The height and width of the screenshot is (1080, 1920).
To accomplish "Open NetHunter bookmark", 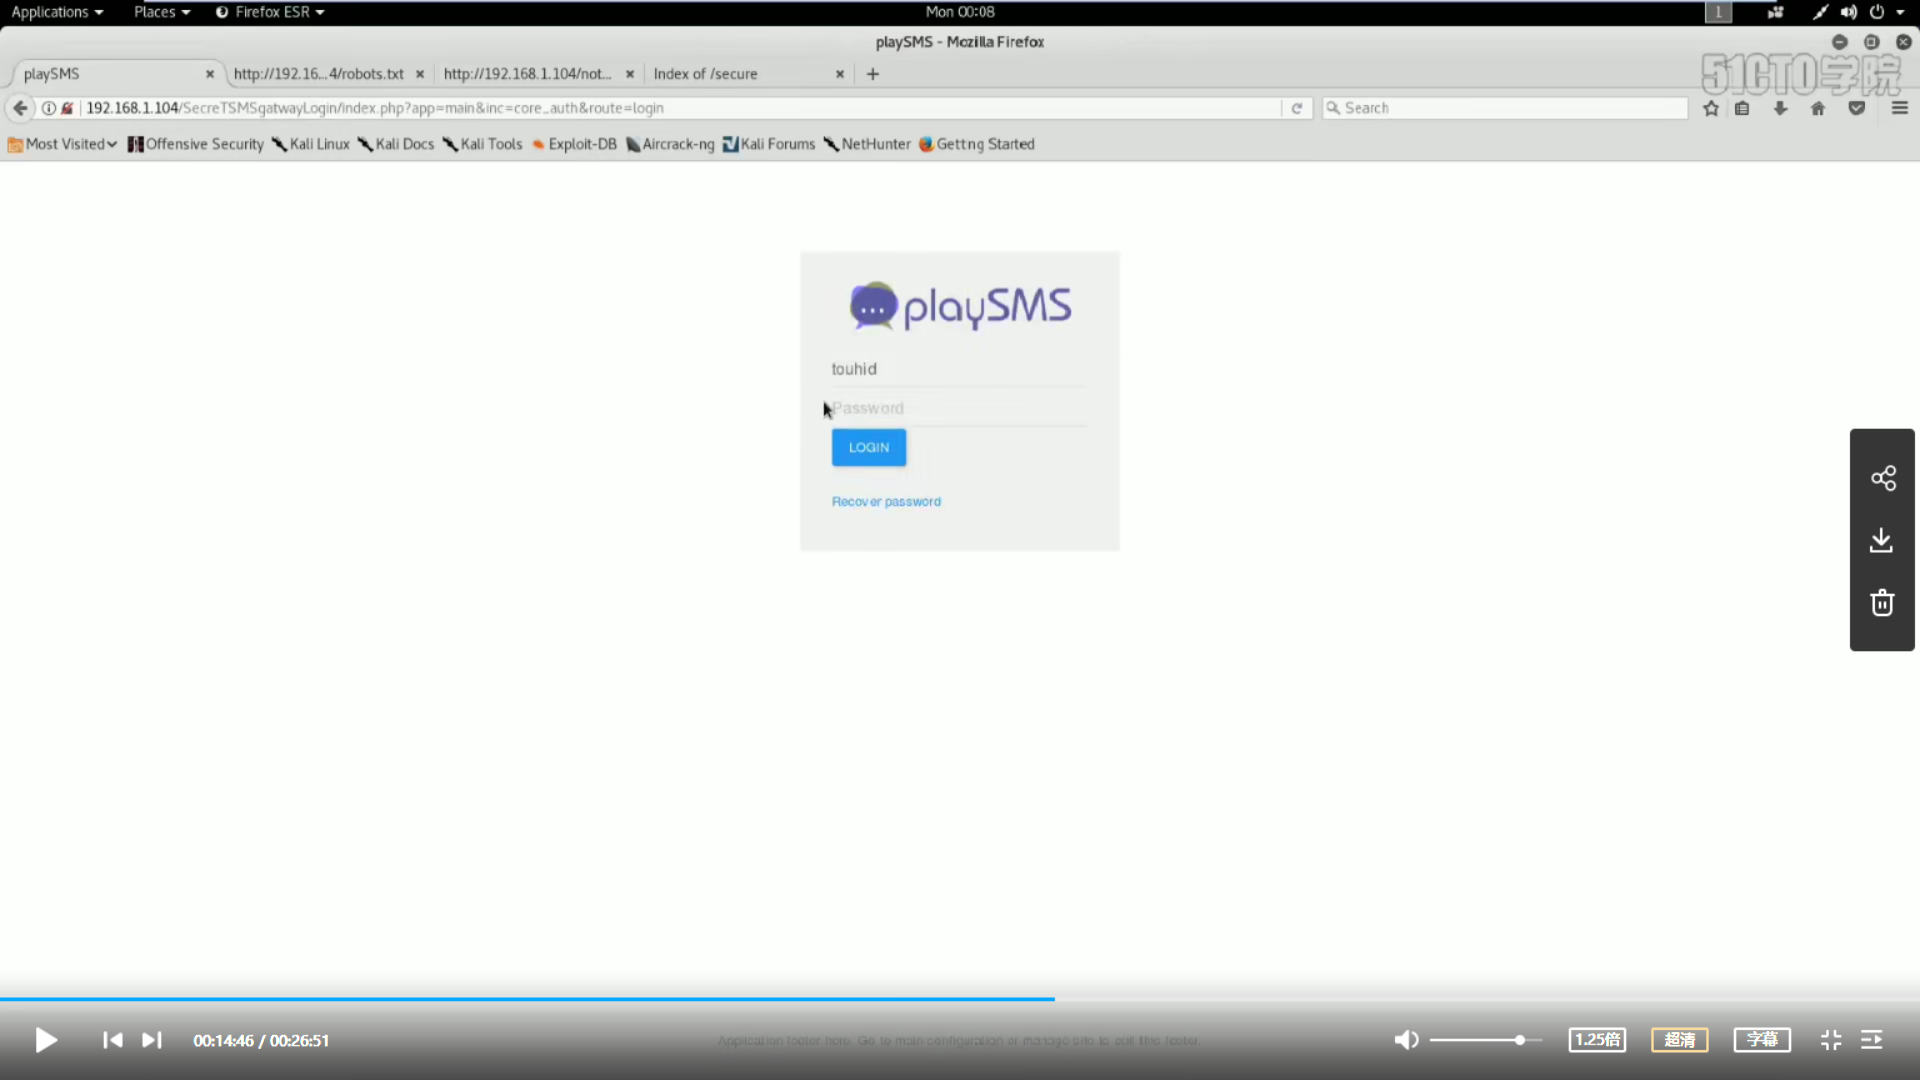I will tap(867, 144).
